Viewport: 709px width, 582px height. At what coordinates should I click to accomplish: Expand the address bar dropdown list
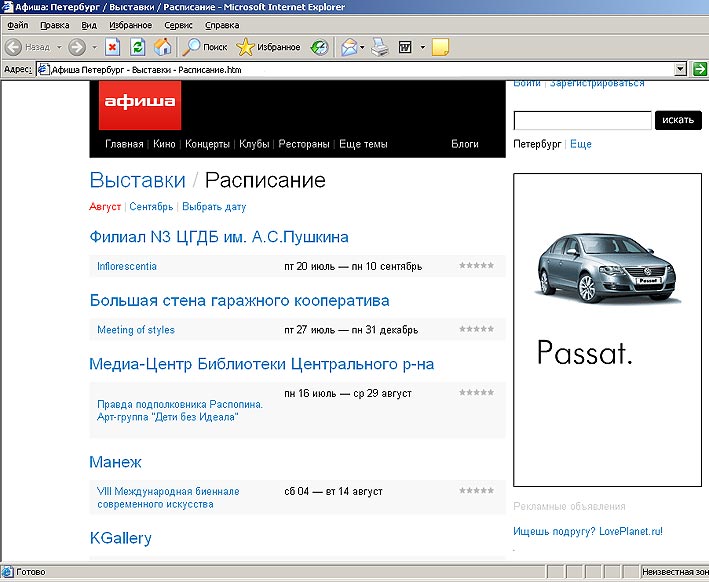(680, 69)
